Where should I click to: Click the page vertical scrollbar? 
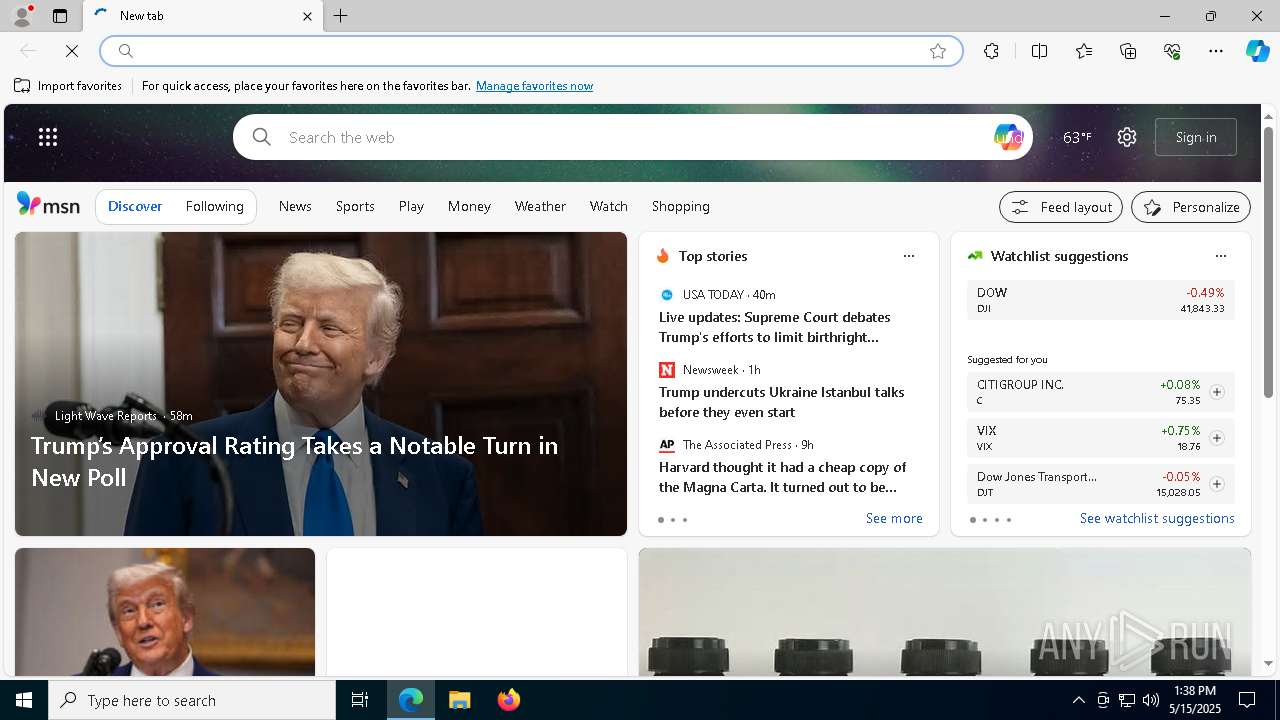click(x=1268, y=262)
